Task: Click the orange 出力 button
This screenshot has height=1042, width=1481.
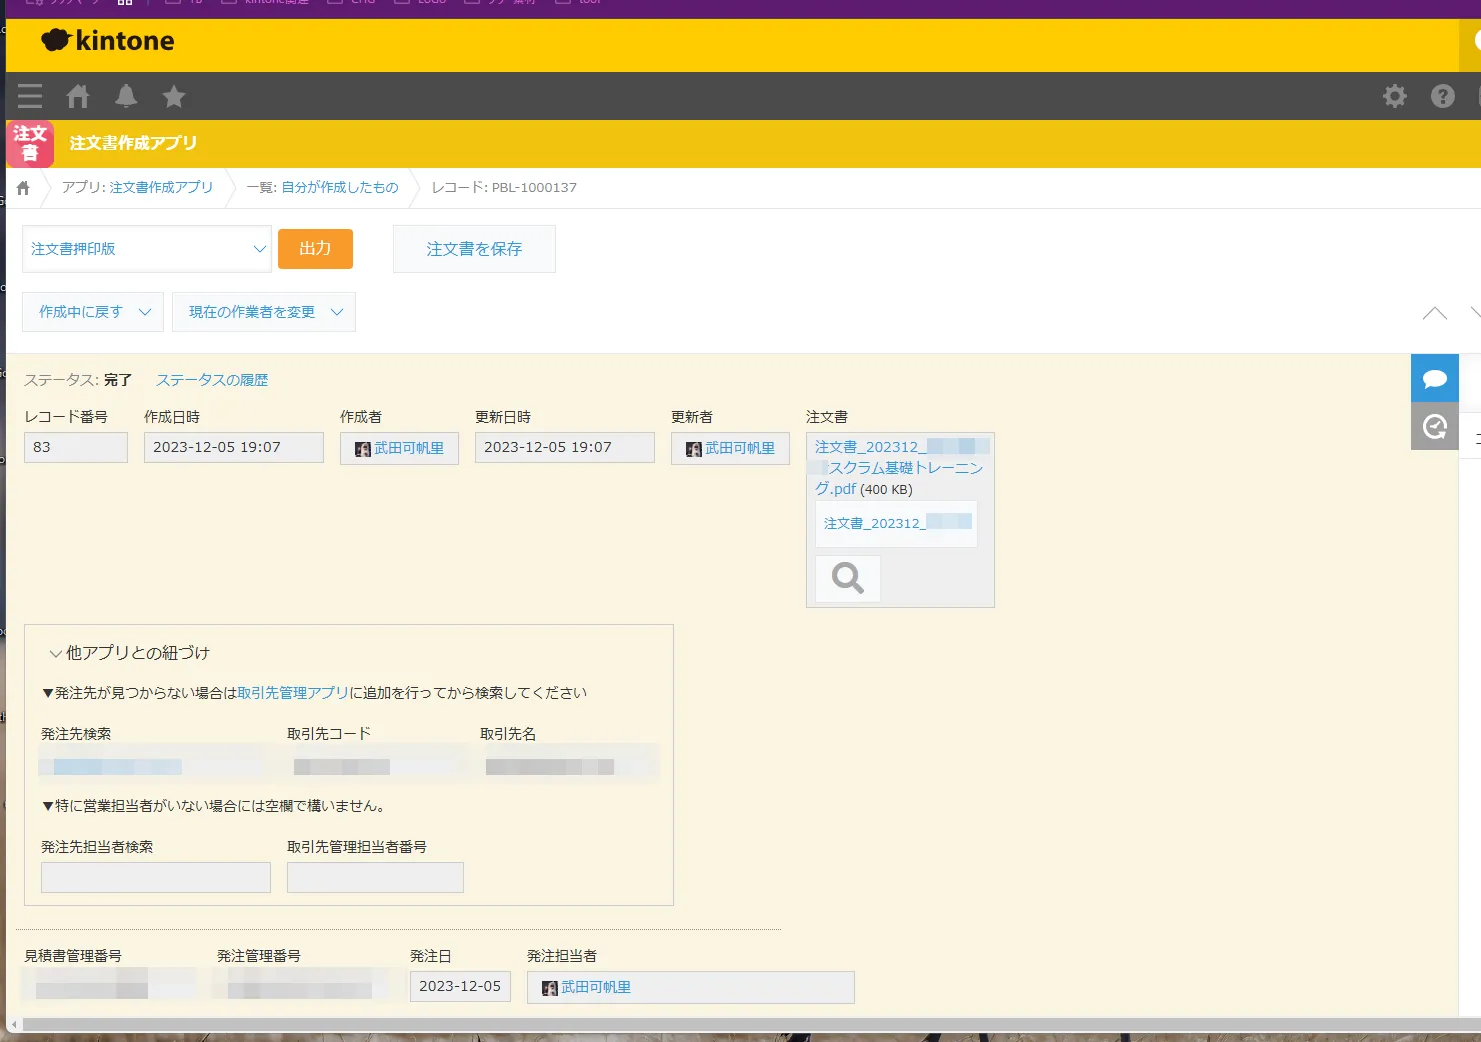Action: (x=315, y=249)
